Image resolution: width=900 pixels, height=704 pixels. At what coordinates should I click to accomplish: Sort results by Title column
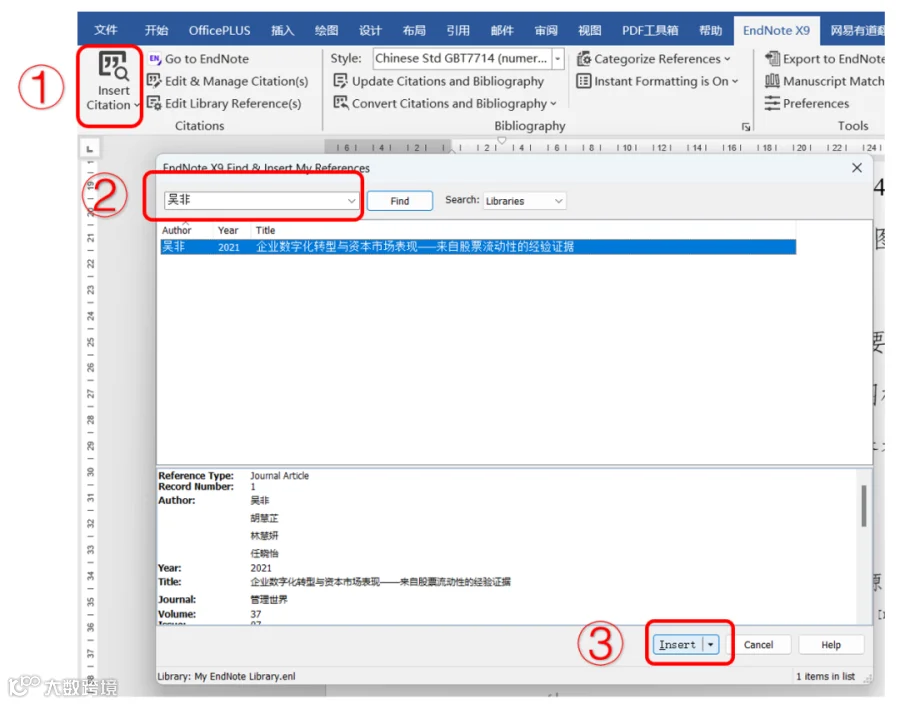[x=265, y=230]
